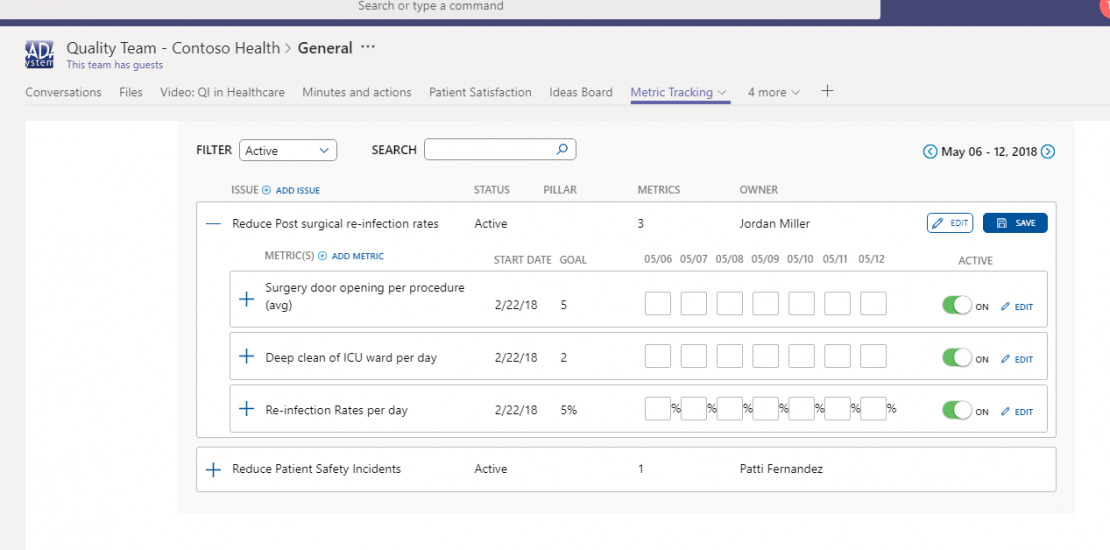1110x550 pixels.
Task: Click Search or type a command box
Action: [438, 8]
